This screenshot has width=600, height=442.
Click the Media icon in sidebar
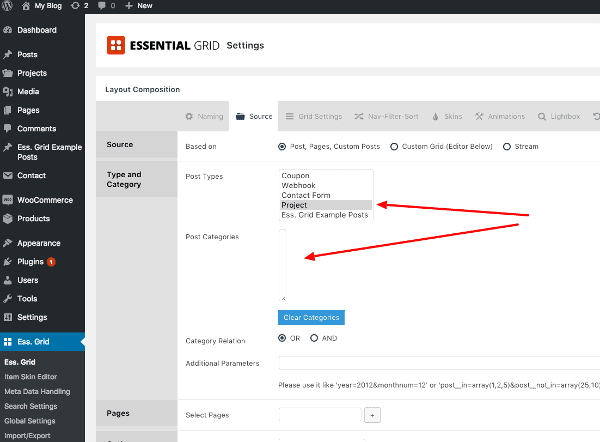click(8, 91)
